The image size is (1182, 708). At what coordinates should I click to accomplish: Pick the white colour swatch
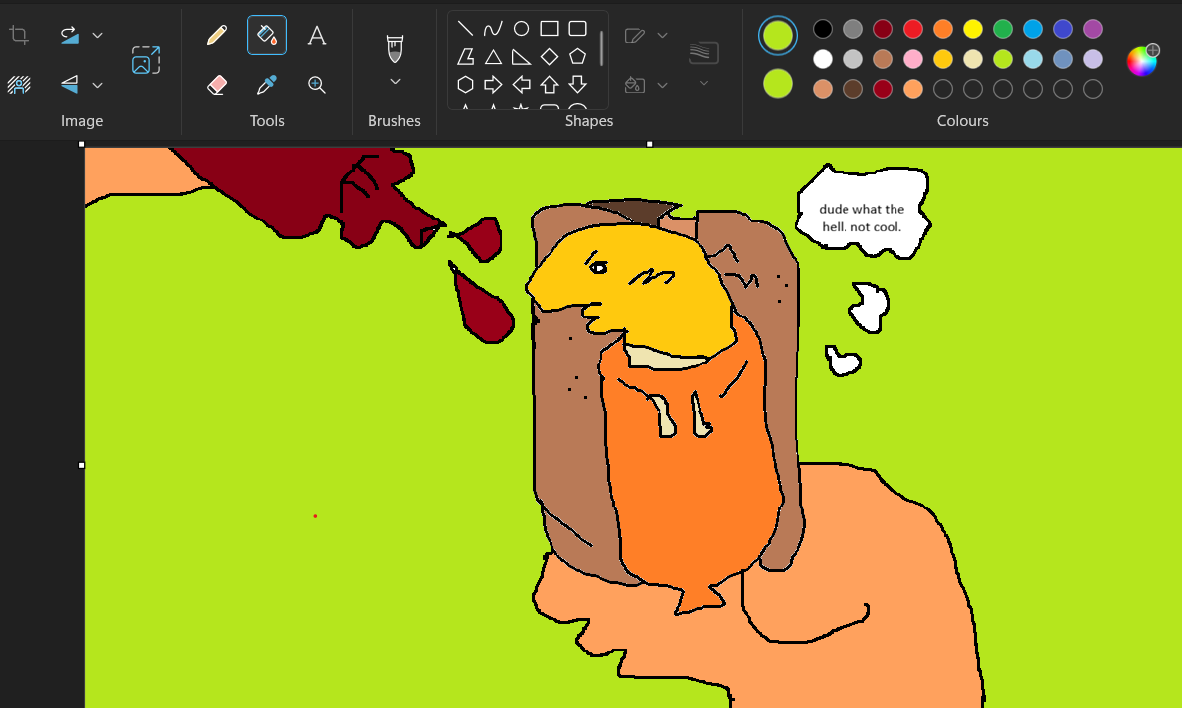tap(823, 59)
